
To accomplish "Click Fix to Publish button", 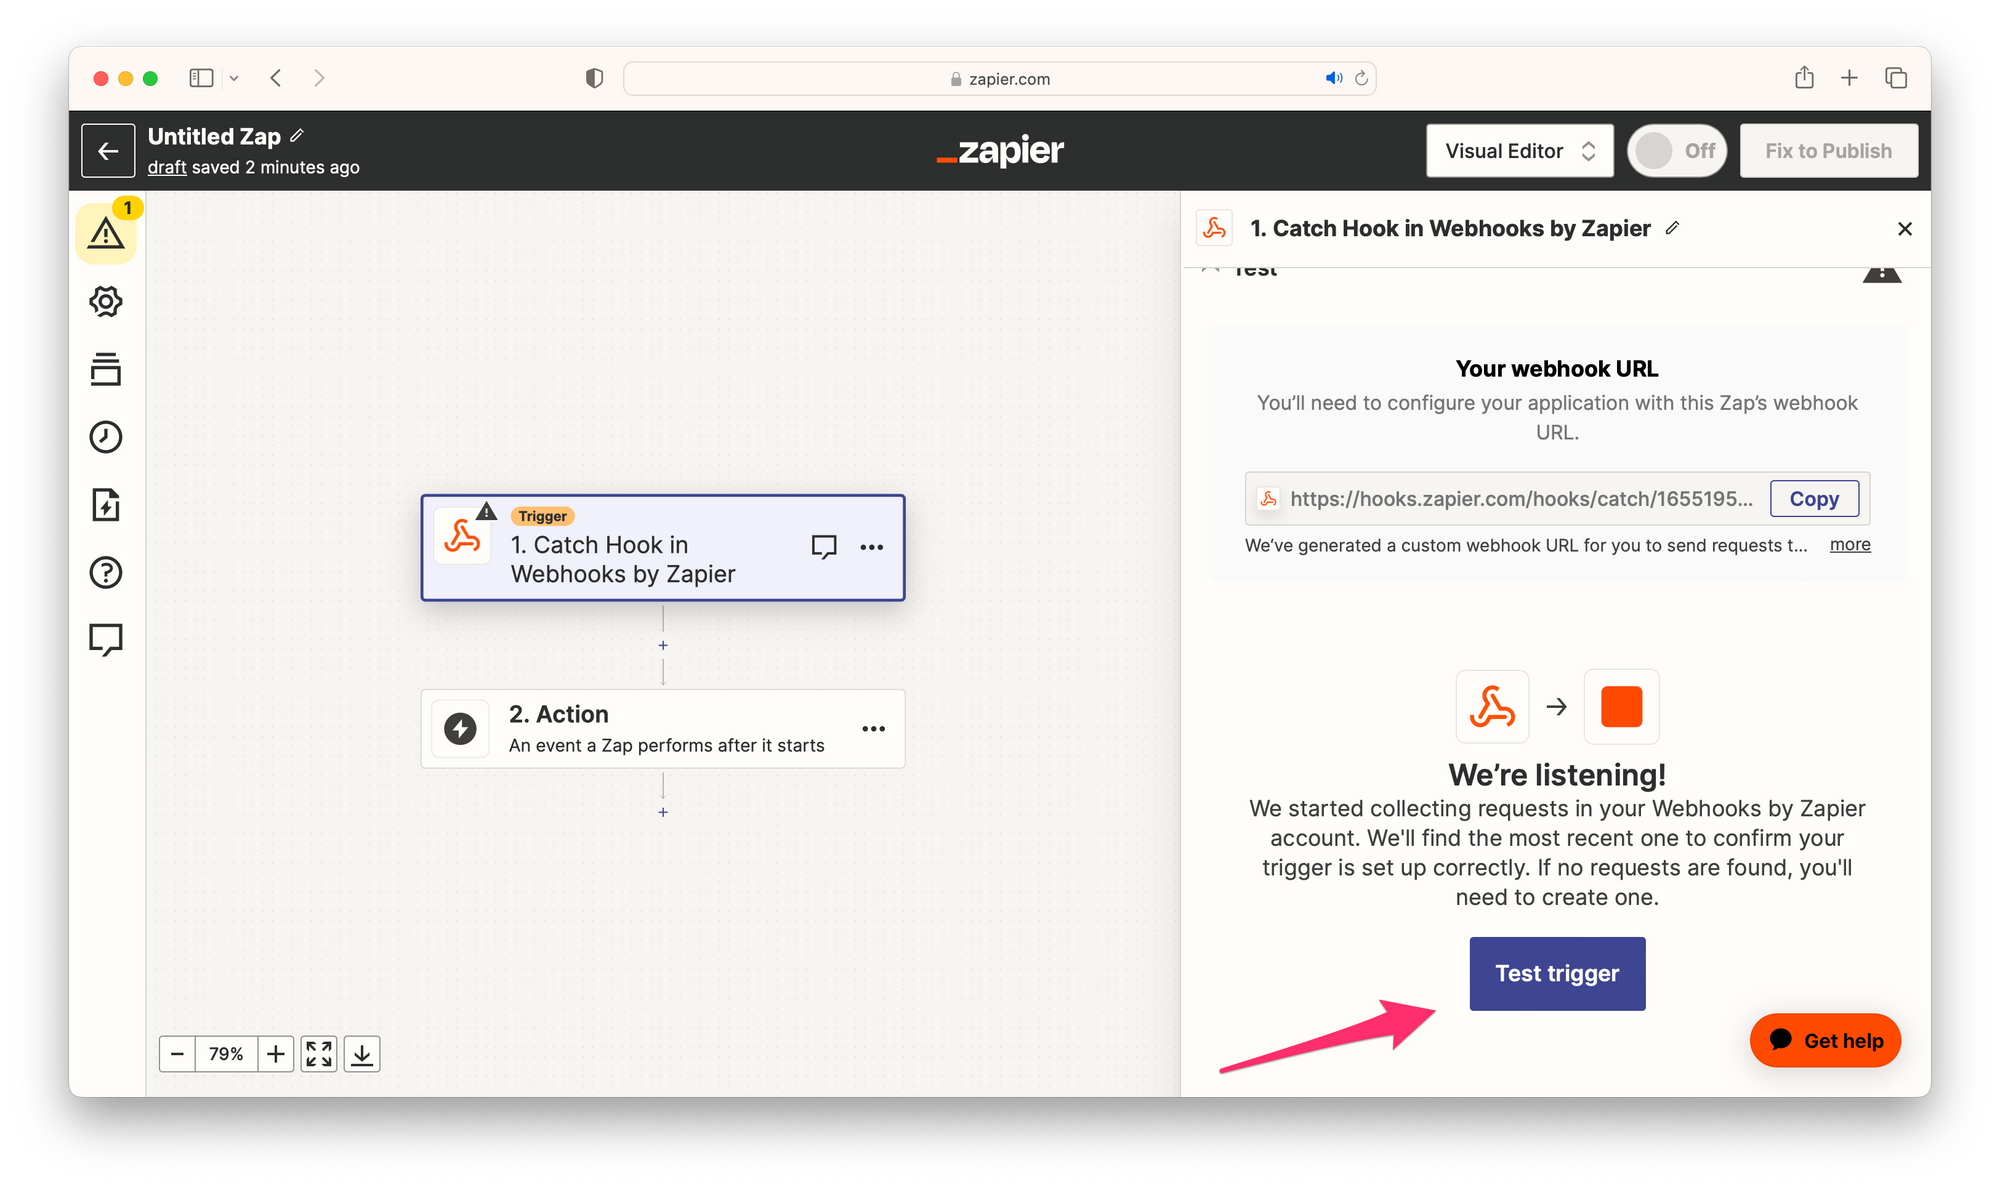I will (x=1828, y=151).
